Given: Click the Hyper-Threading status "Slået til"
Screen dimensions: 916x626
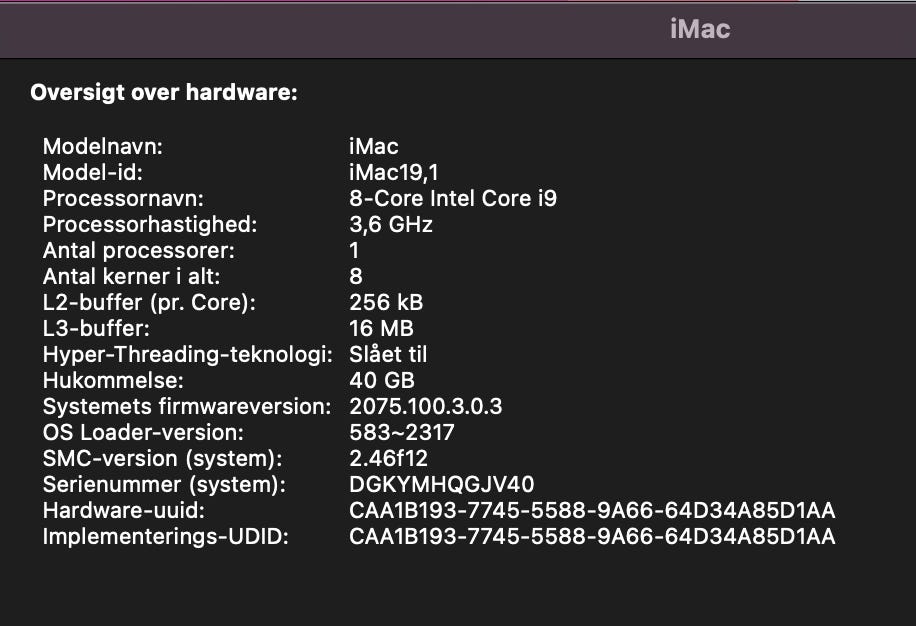Looking at the screenshot, I should 388,354.
